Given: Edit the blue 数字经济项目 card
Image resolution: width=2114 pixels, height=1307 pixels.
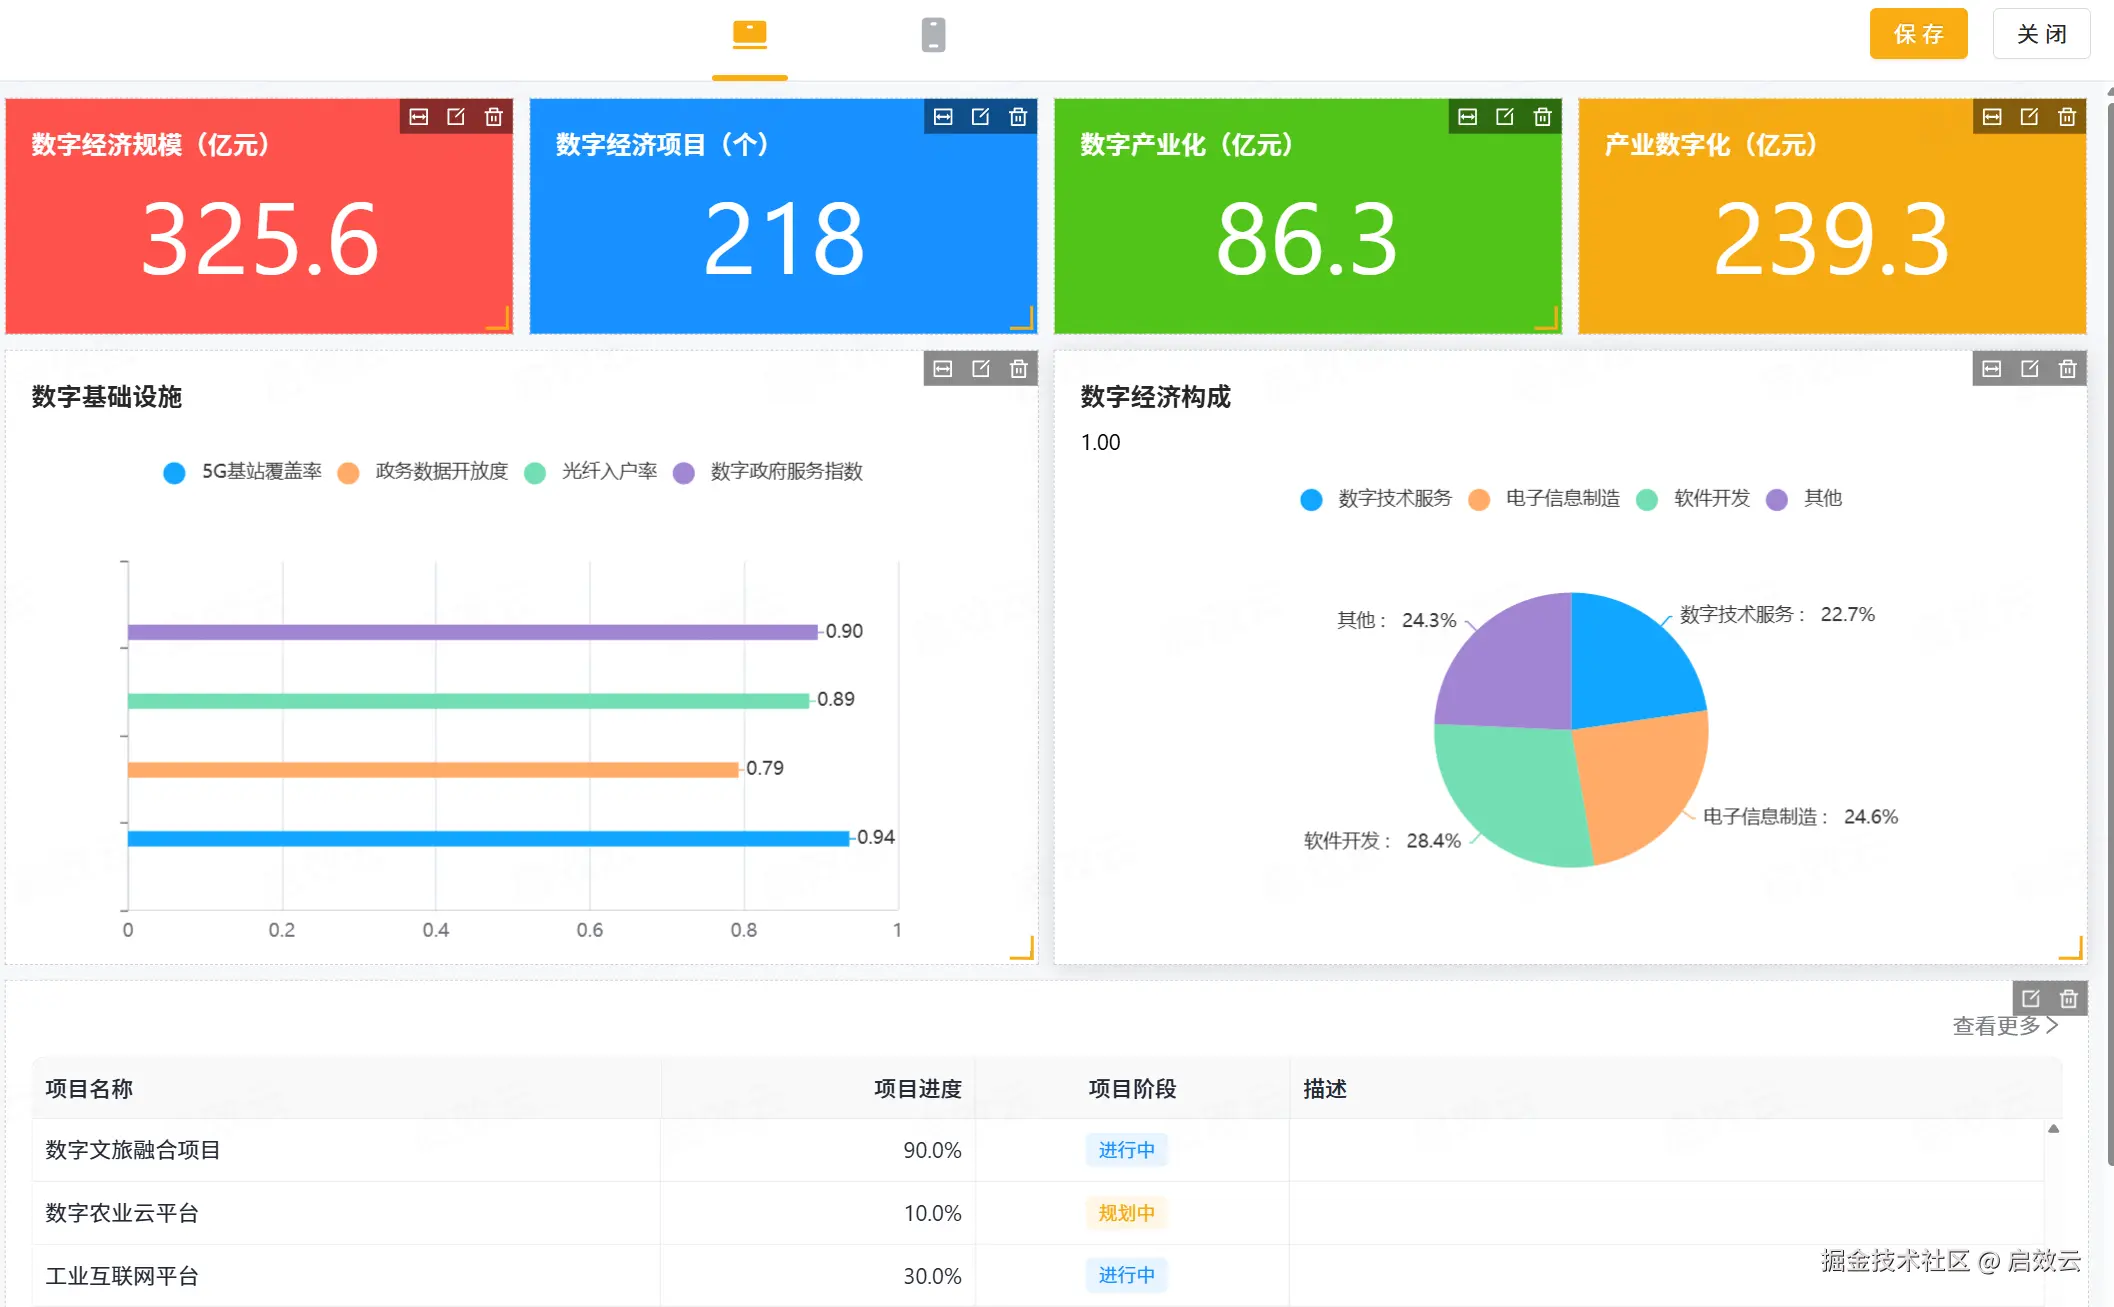Looking at the screenshot, I should [x=980, y=117].
